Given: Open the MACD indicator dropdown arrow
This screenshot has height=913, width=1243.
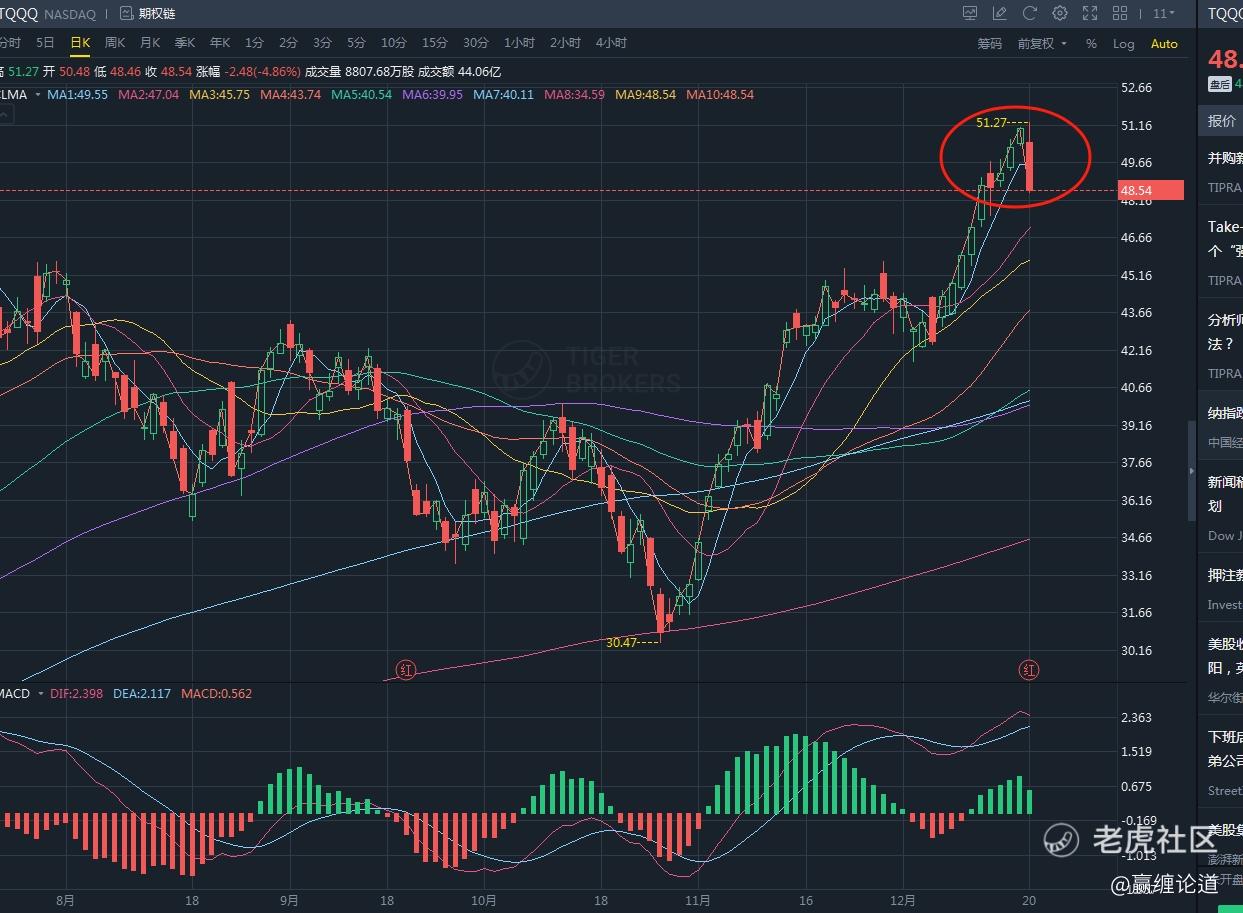Looking at the screenshot, I should pos(40,694).
